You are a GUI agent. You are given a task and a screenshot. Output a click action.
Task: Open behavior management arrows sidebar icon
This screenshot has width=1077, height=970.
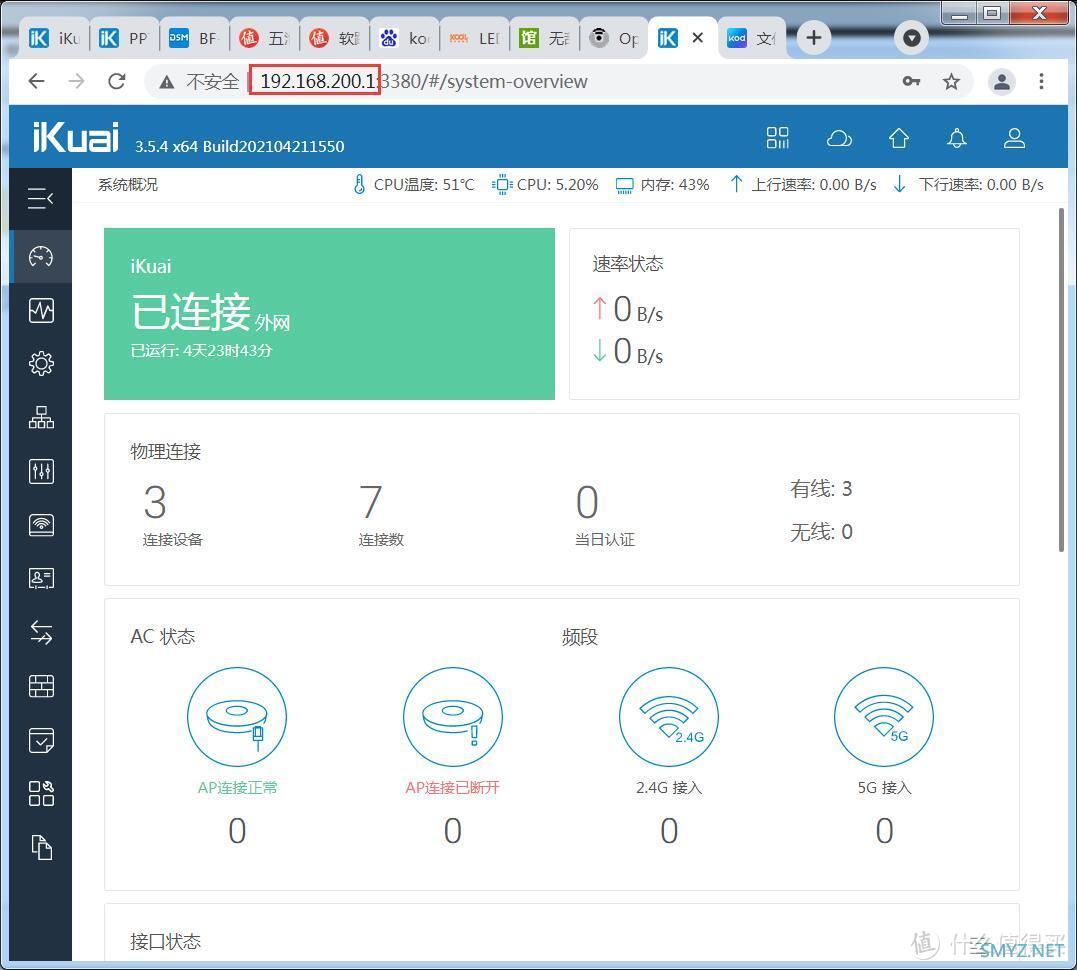(x=41, y=632)
